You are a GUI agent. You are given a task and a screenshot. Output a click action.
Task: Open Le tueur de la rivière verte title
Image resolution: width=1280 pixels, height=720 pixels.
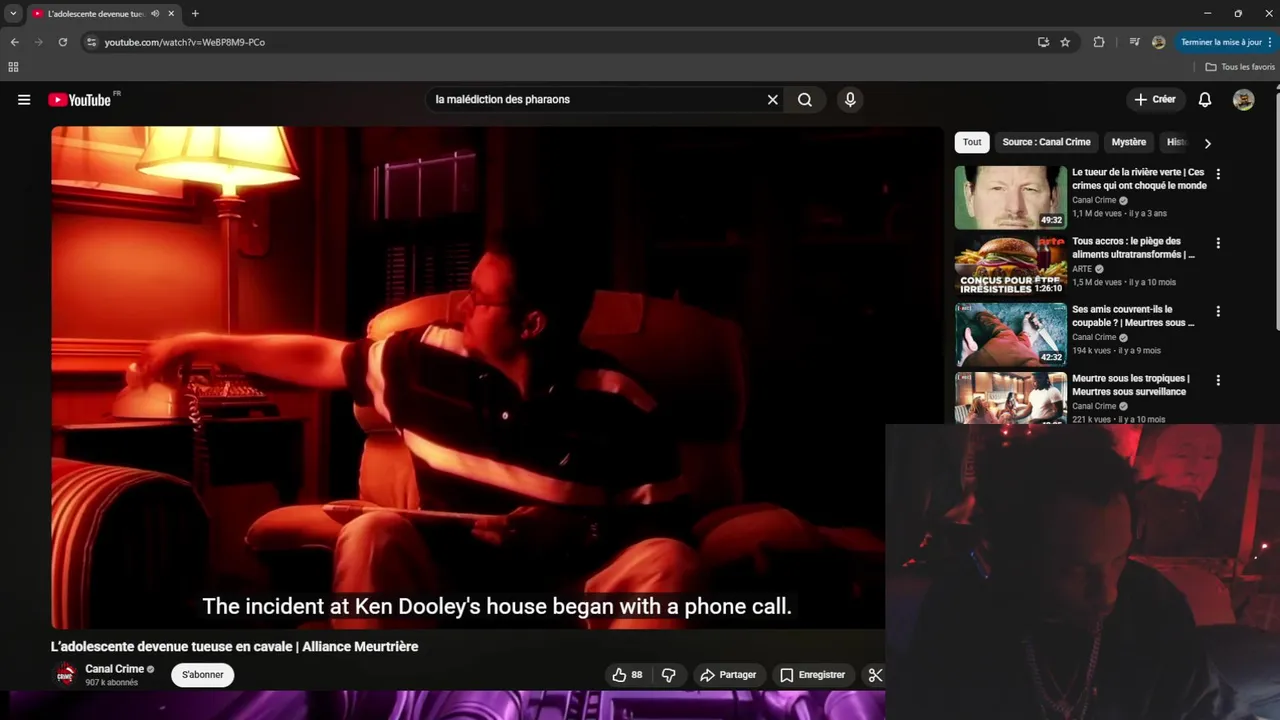[1139, 179]
